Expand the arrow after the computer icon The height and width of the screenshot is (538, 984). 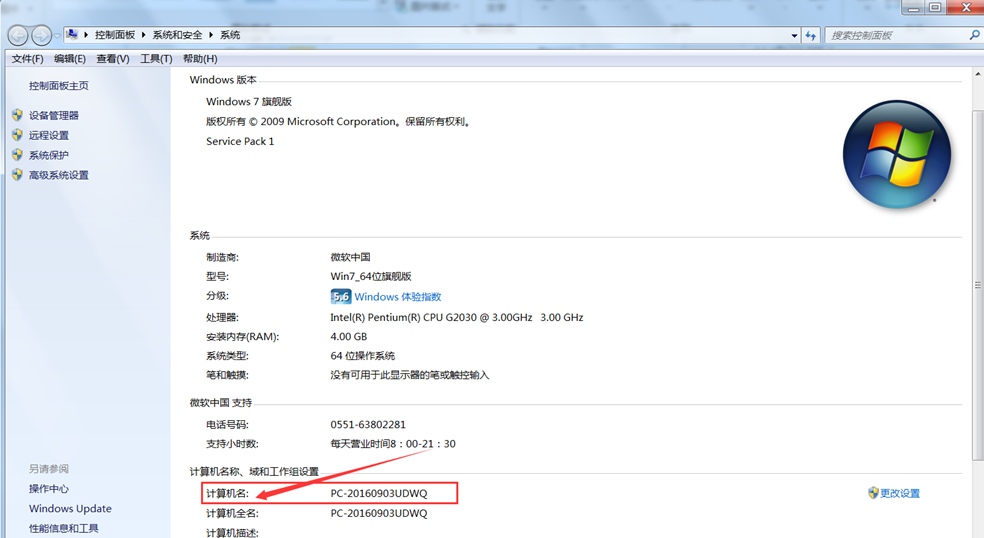(x=86, y=35)
